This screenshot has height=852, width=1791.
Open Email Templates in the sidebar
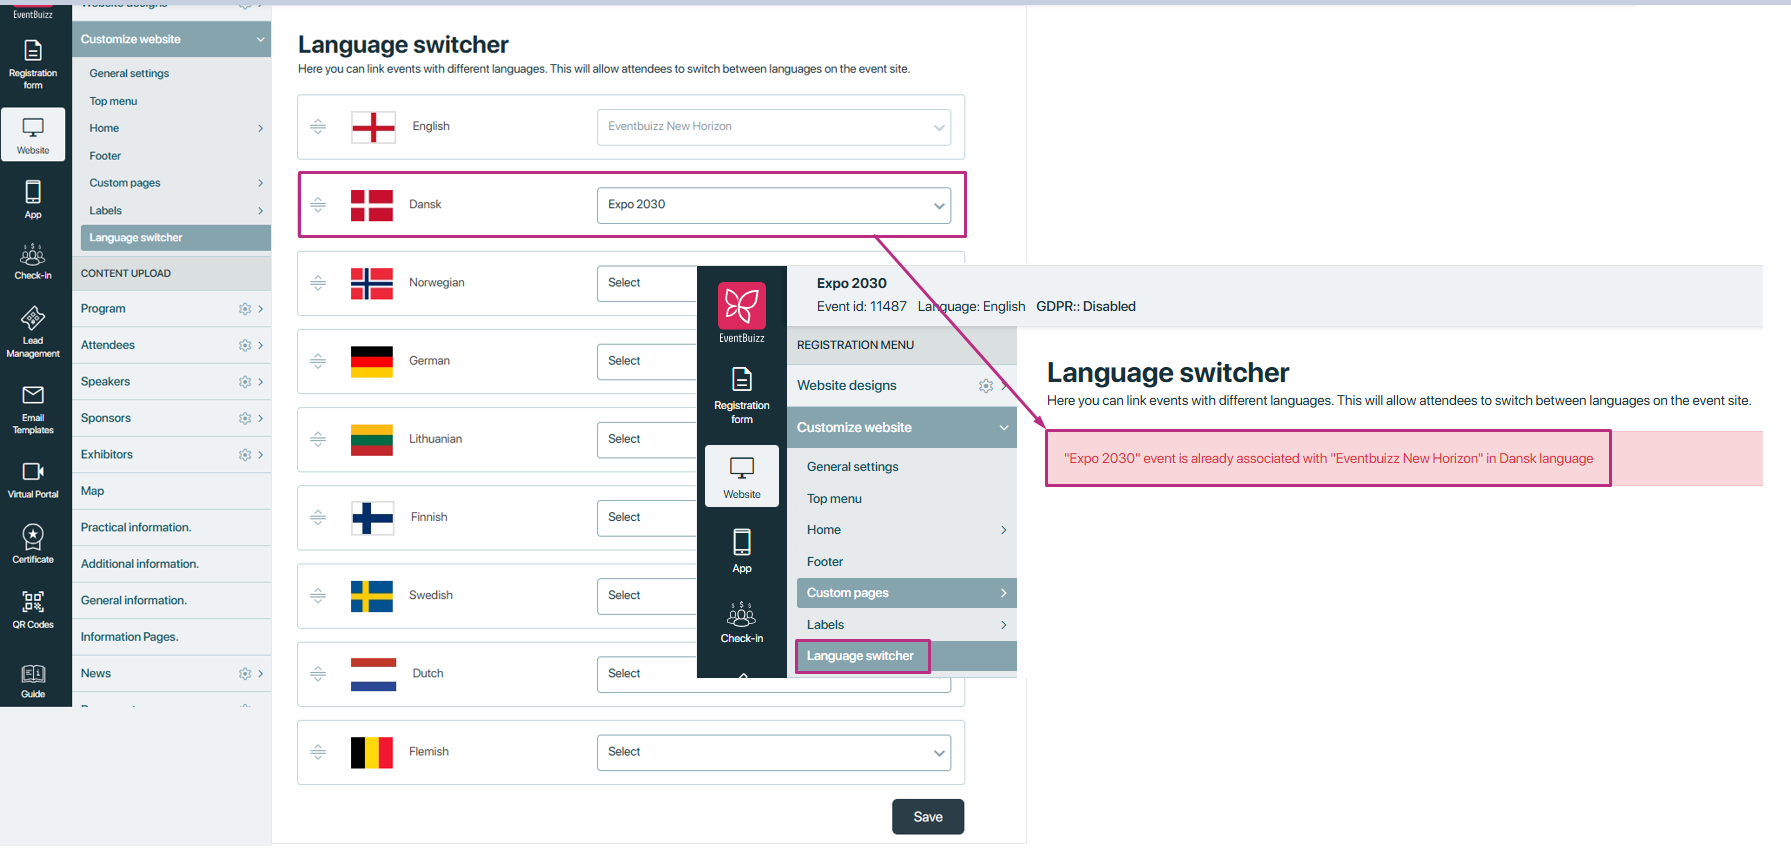(x=33, y=409)
